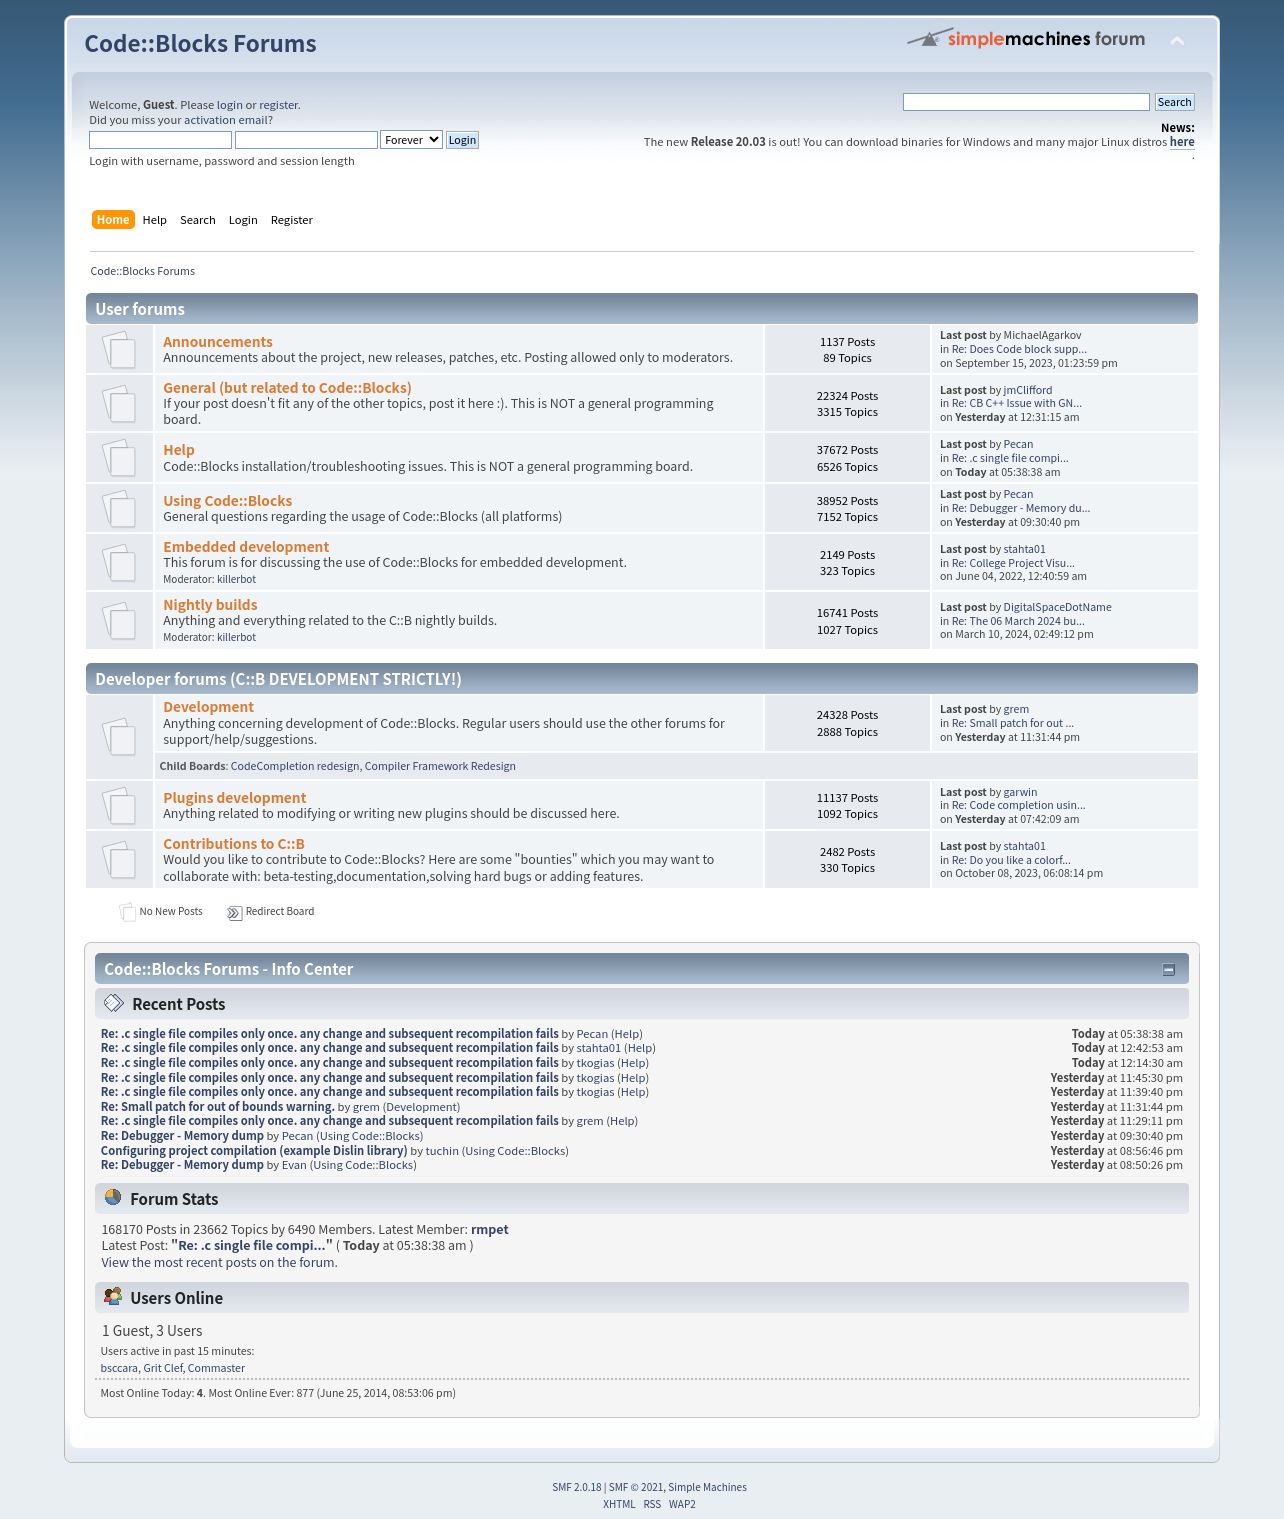Click View the most recent posts link
Viewport: 1284px width, 1519px height.
219,1263
